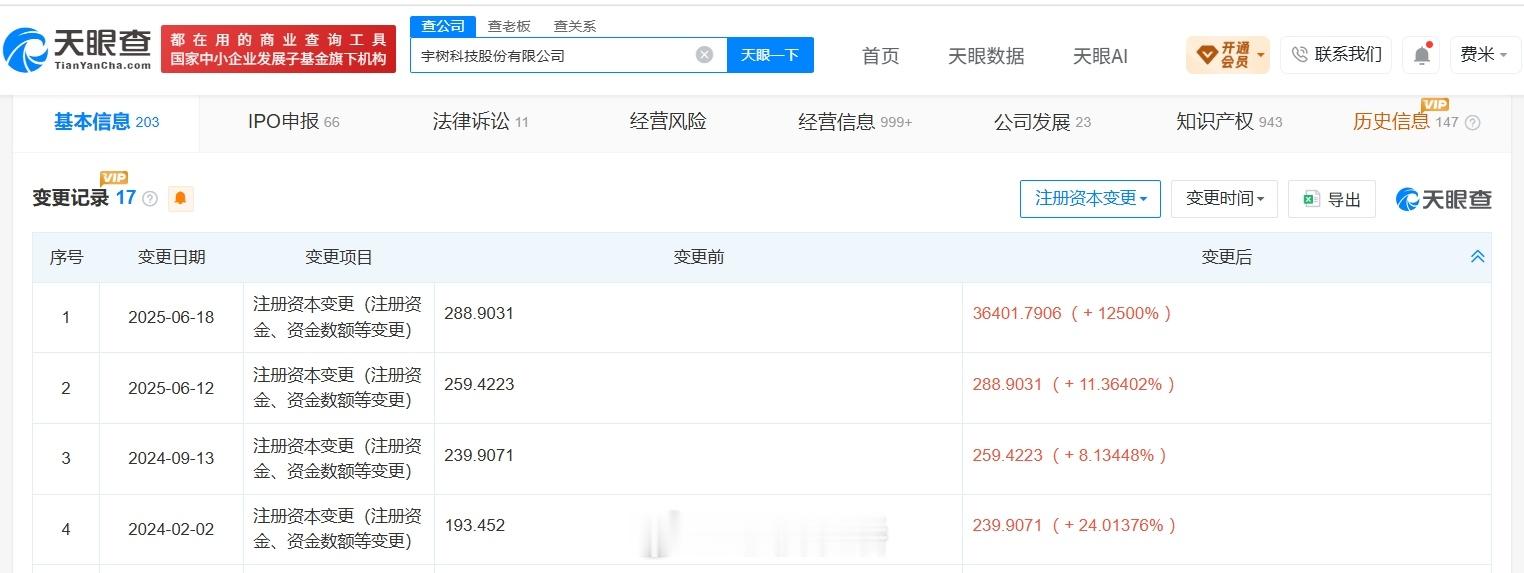This screenshot has height=573, width=1524.
Task: Select the 查老板 search tab
Action: 509,26
